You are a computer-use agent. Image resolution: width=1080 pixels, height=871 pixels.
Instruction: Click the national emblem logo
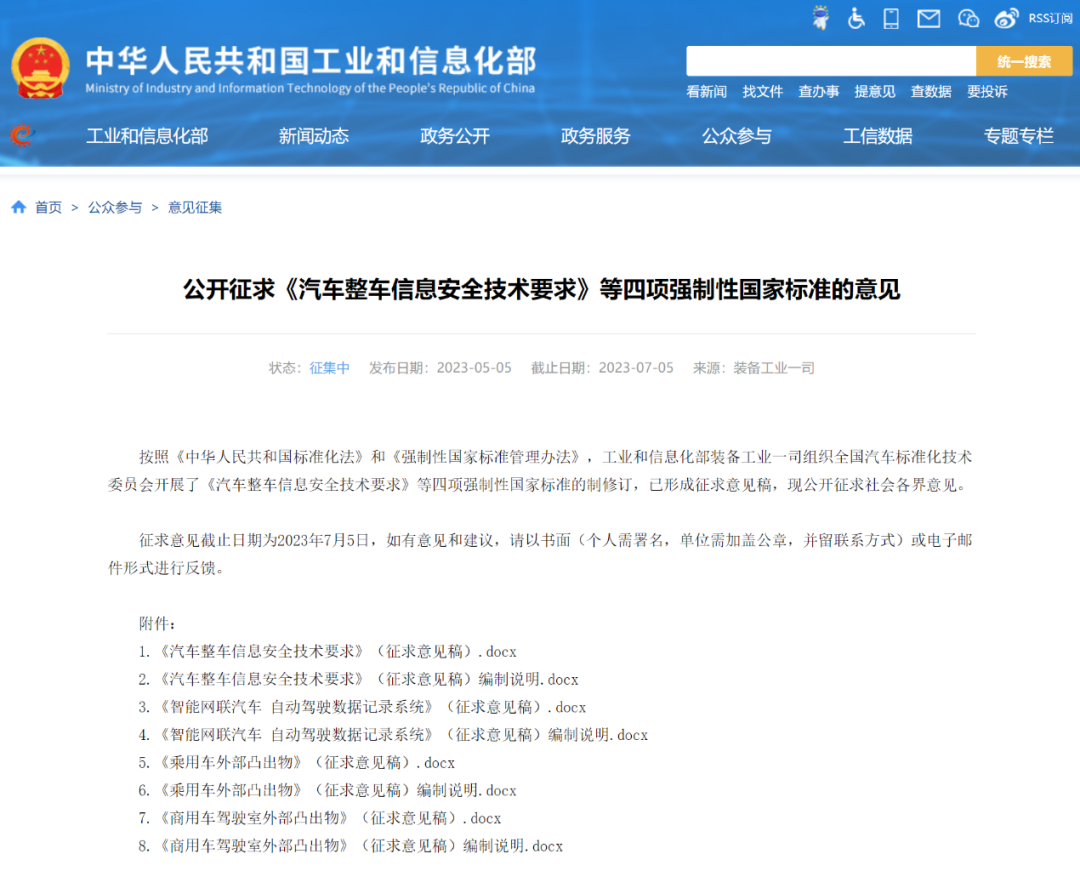41,68
